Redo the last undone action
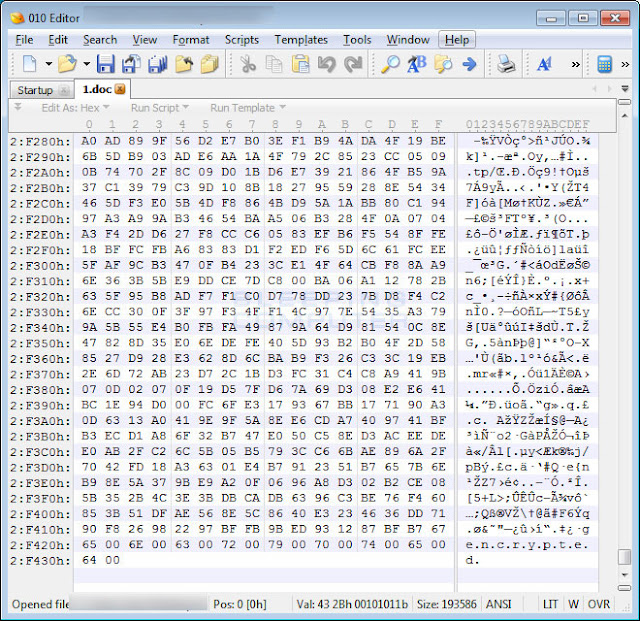The width and height of the screenshot is (640, 621). pos(353,64)
